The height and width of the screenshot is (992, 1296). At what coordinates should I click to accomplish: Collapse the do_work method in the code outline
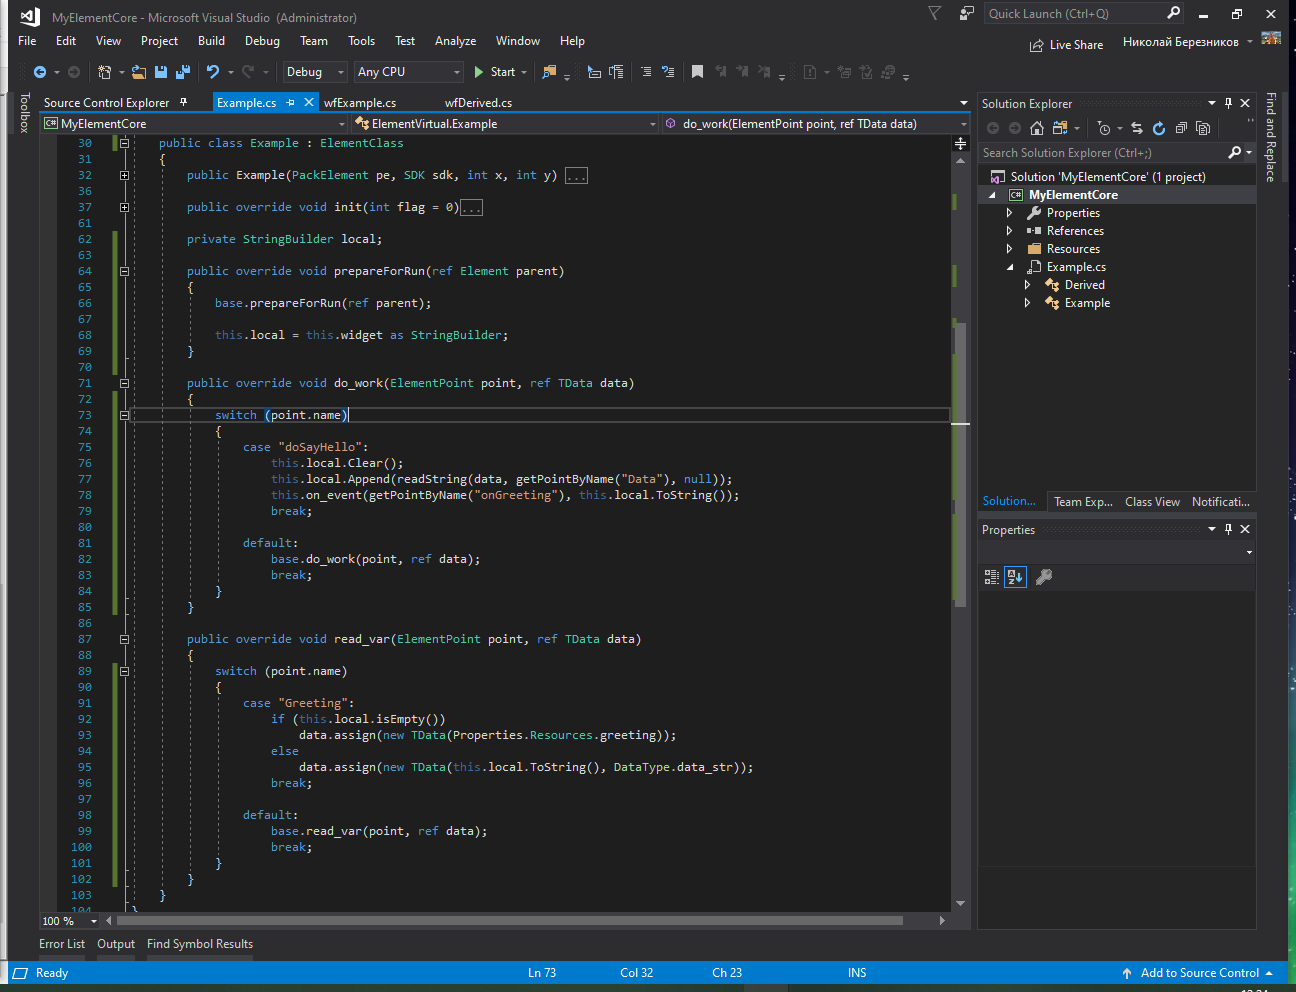click(125, 383)
